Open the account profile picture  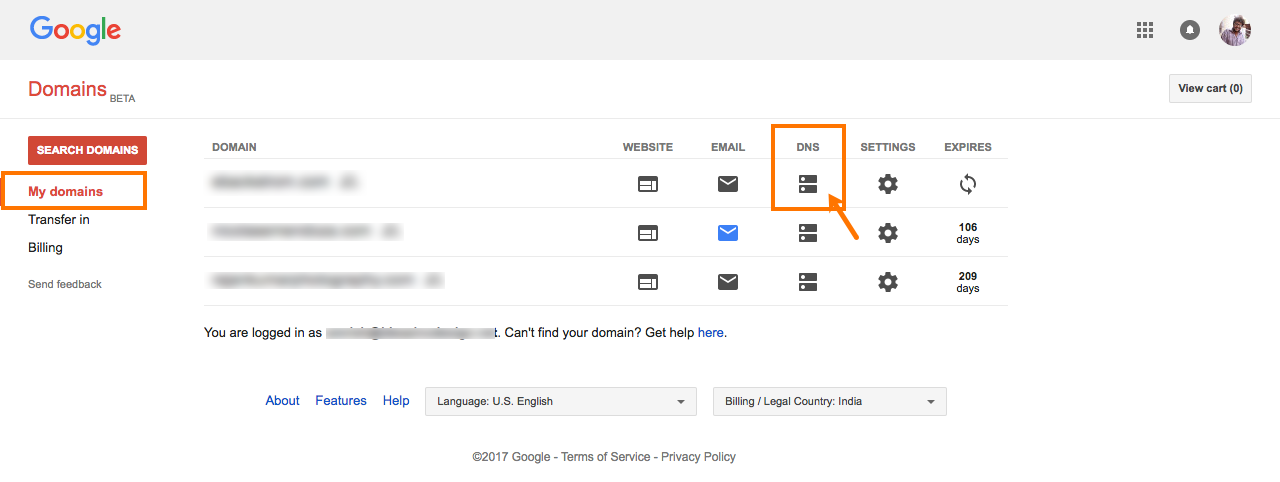(1235, 30)
